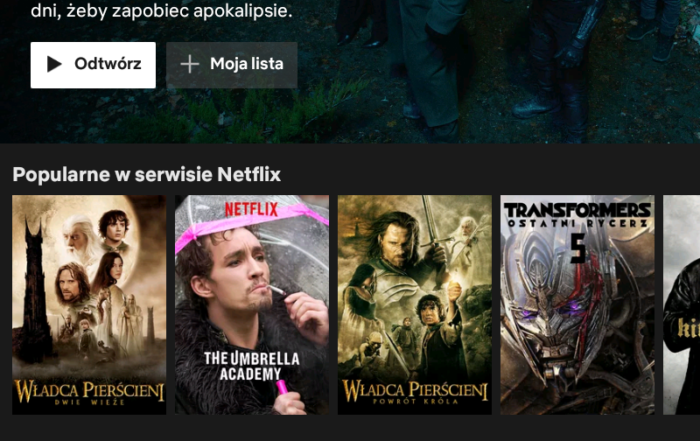Click the The Umbrella Academy title text on its poster
The image size is (700, 441).
click(x=251, y=366)
